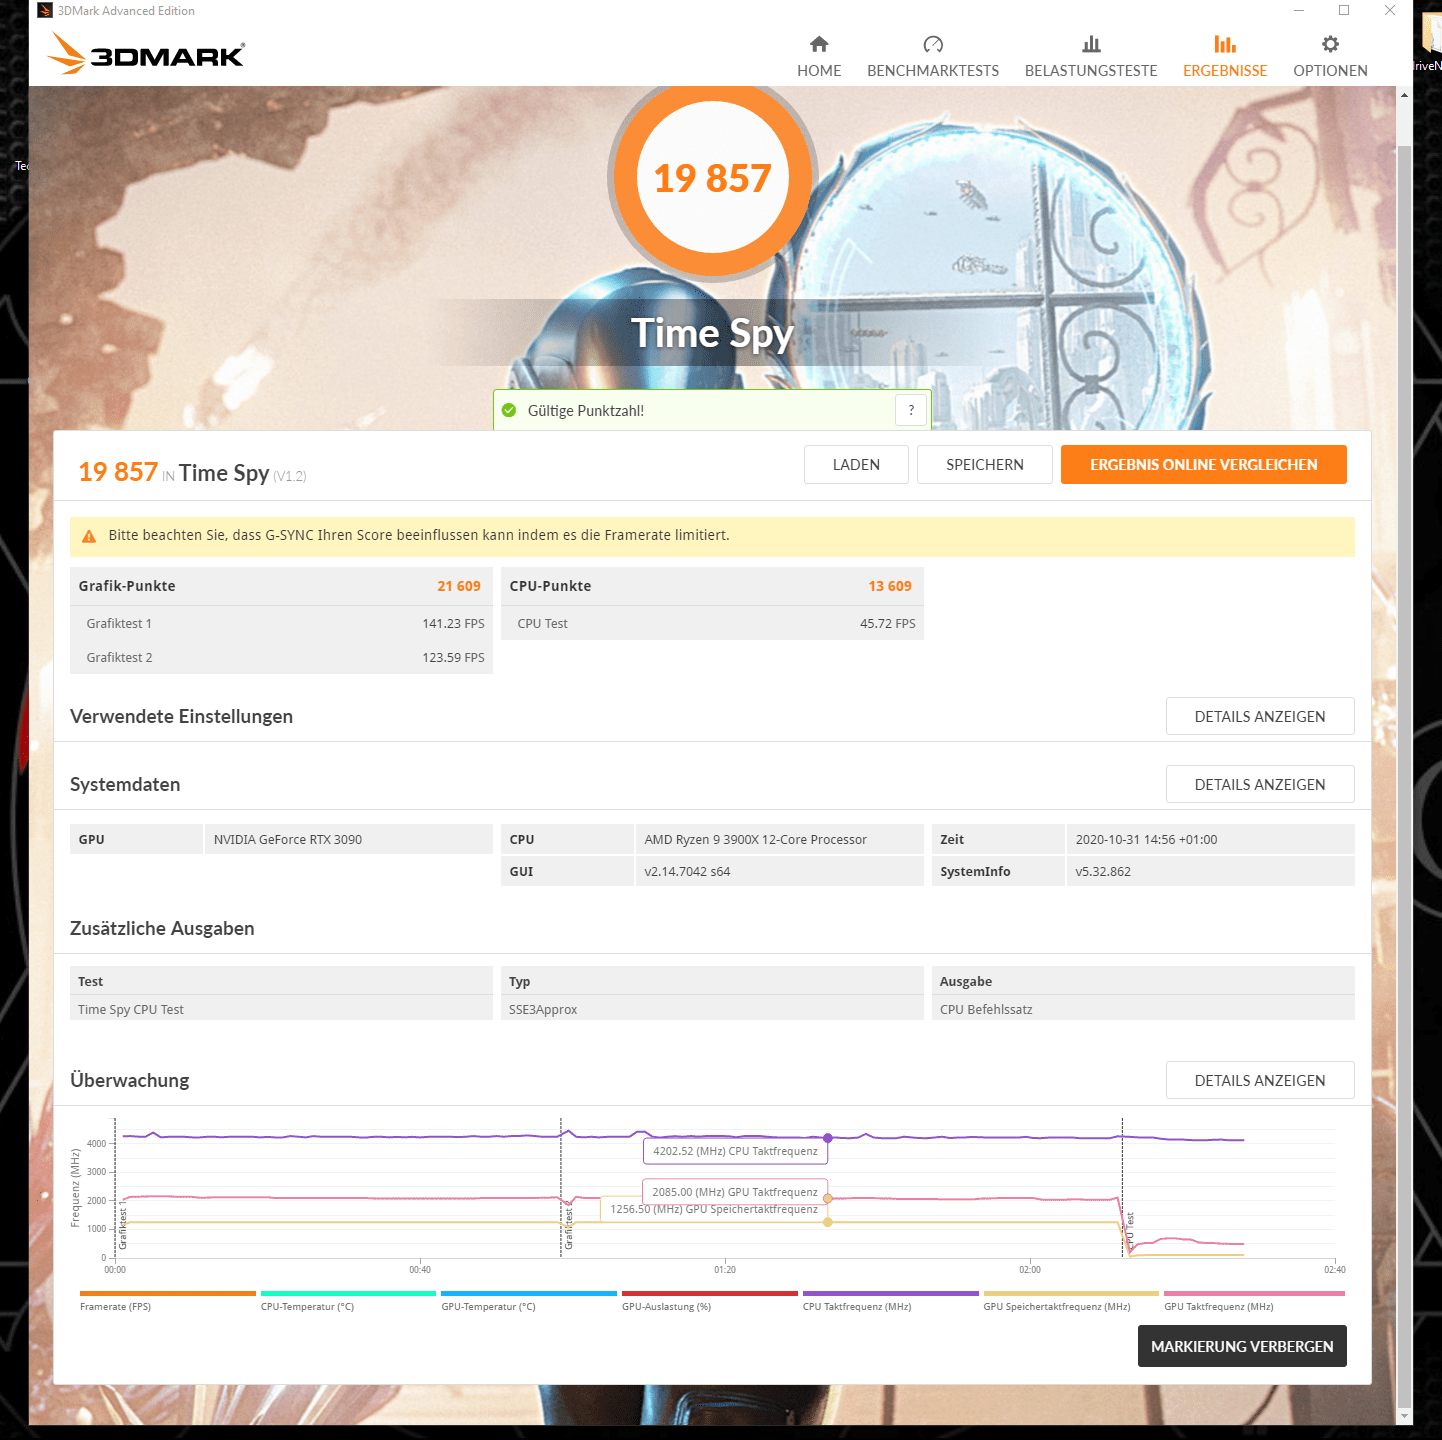Click NVIDIA GeForce RTX 3090 cell

point(348,839)
